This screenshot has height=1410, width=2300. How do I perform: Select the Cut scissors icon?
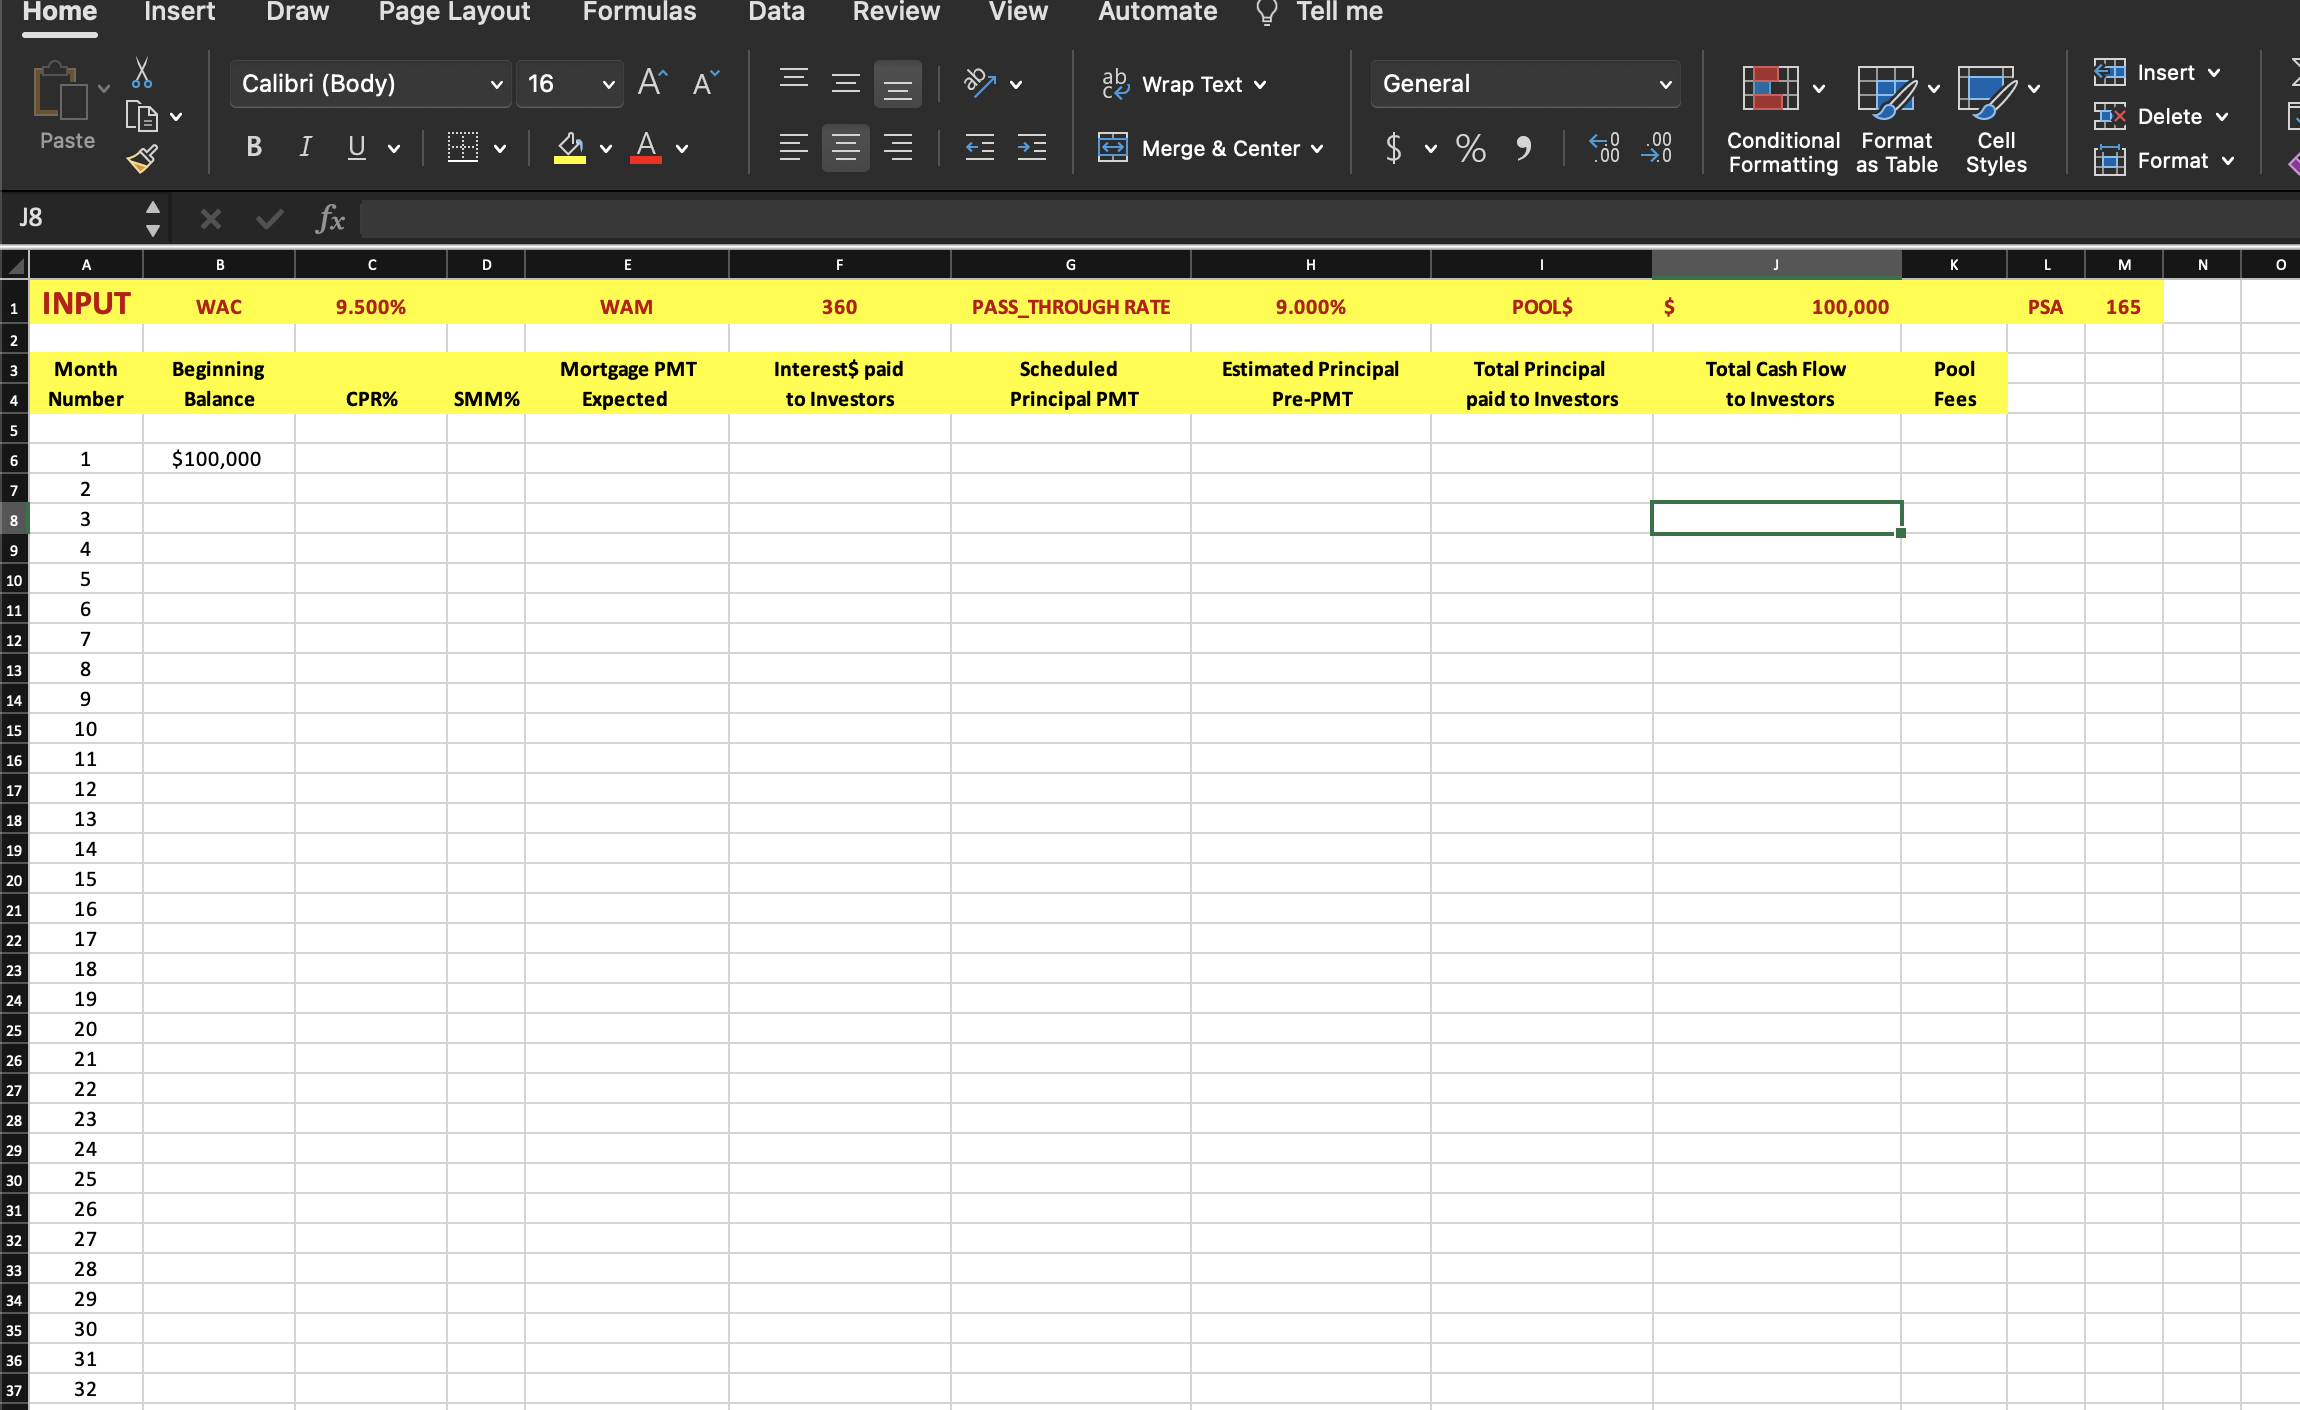(143, 70)
